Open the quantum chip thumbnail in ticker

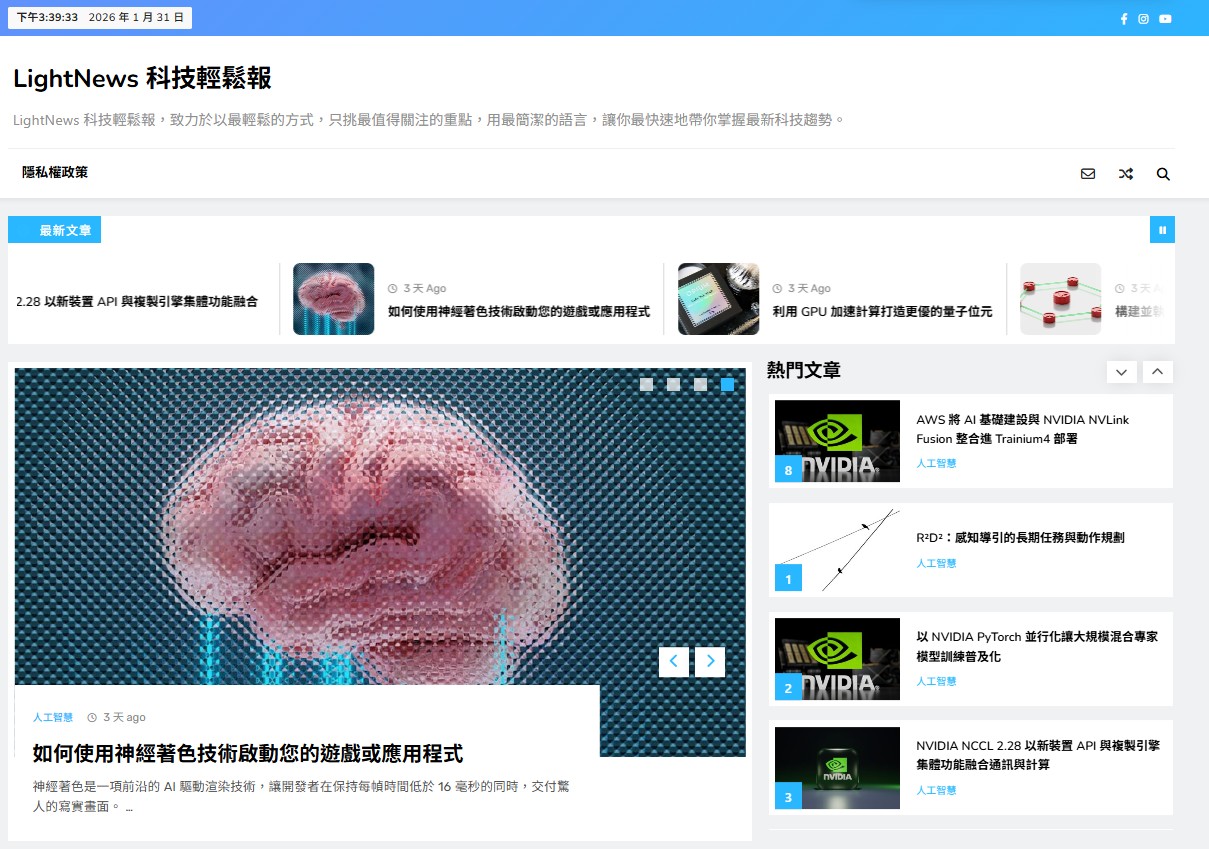(718, 299)
